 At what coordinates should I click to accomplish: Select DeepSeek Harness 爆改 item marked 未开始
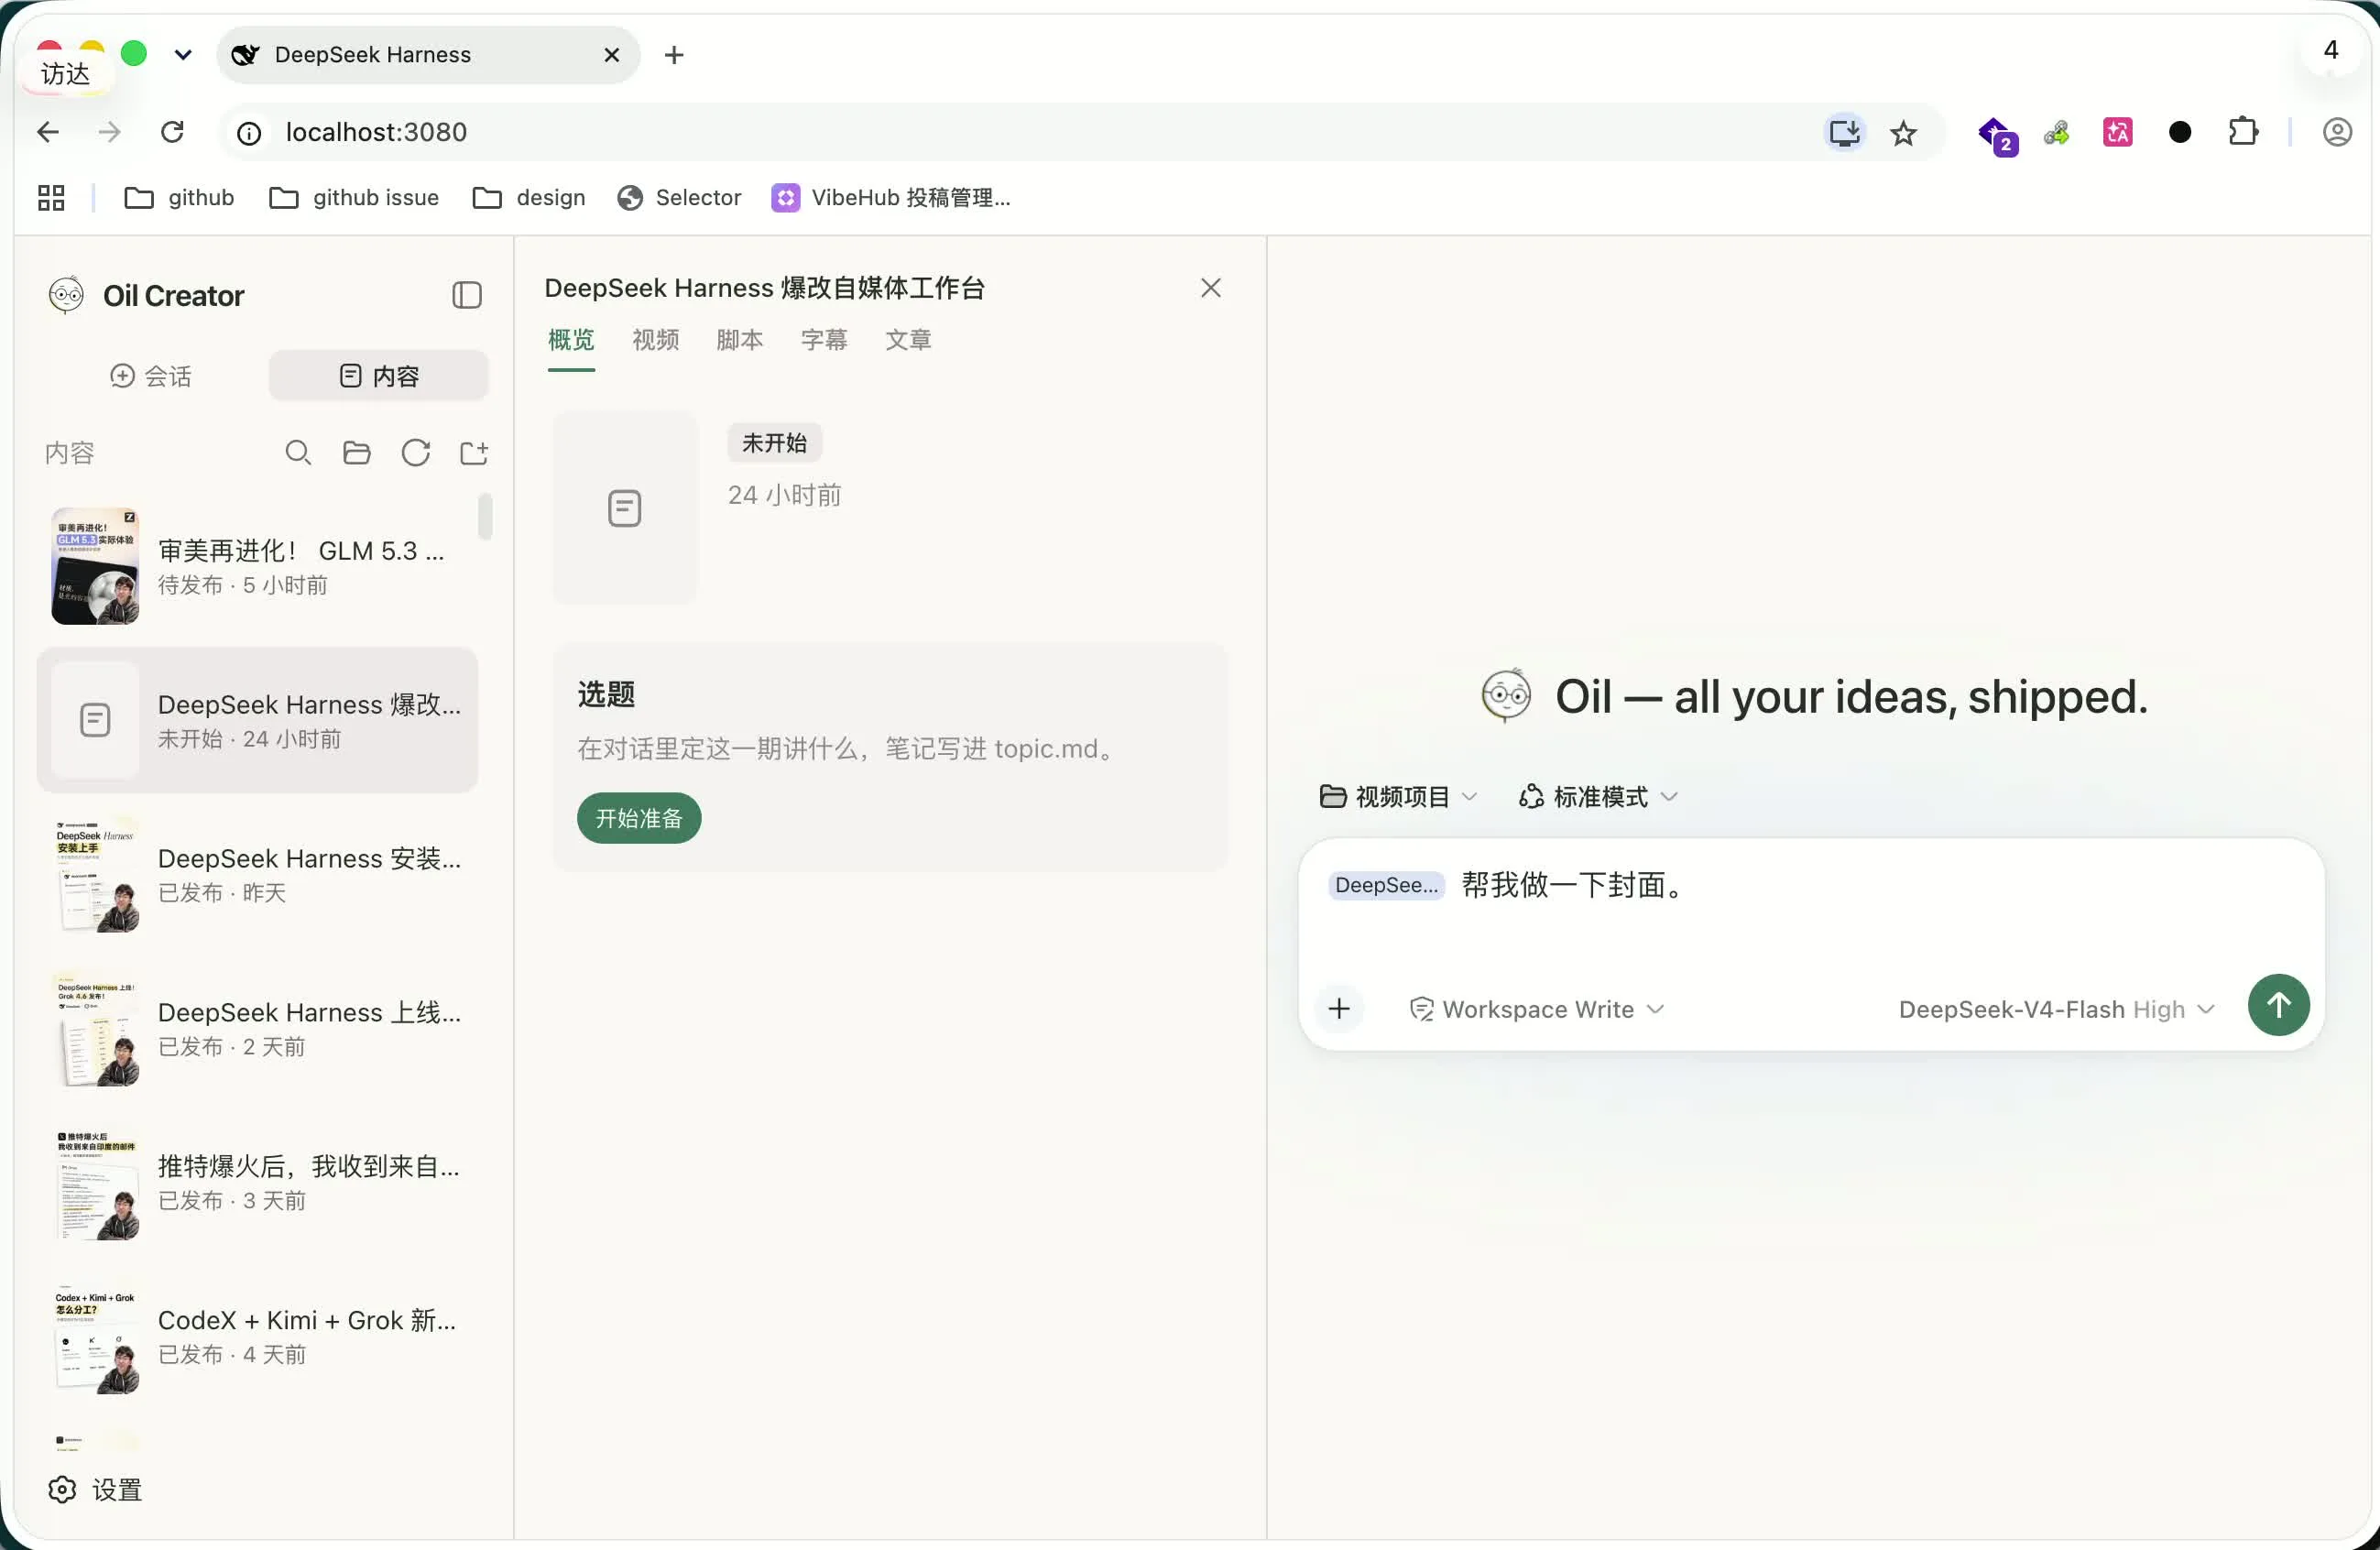pyautogui.click(x=258, y=720)
